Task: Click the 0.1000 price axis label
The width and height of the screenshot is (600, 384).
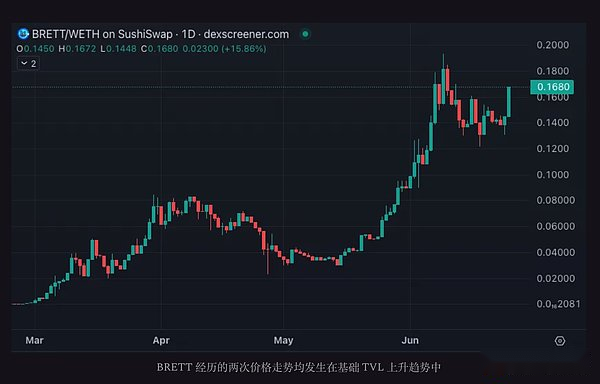Action: point(553,175)
